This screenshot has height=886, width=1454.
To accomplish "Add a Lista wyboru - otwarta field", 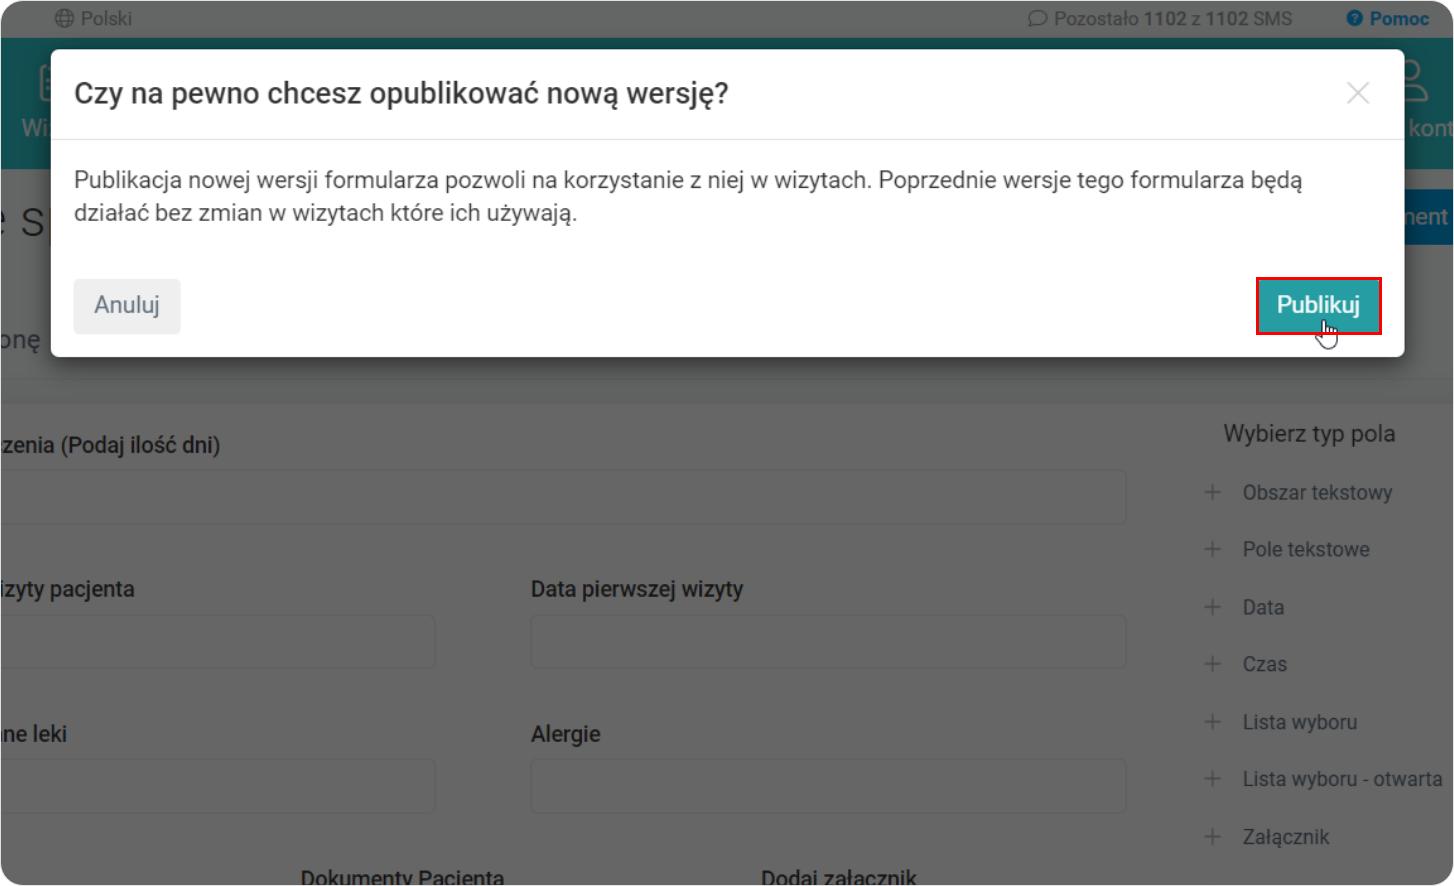I will click(1343, 779).
